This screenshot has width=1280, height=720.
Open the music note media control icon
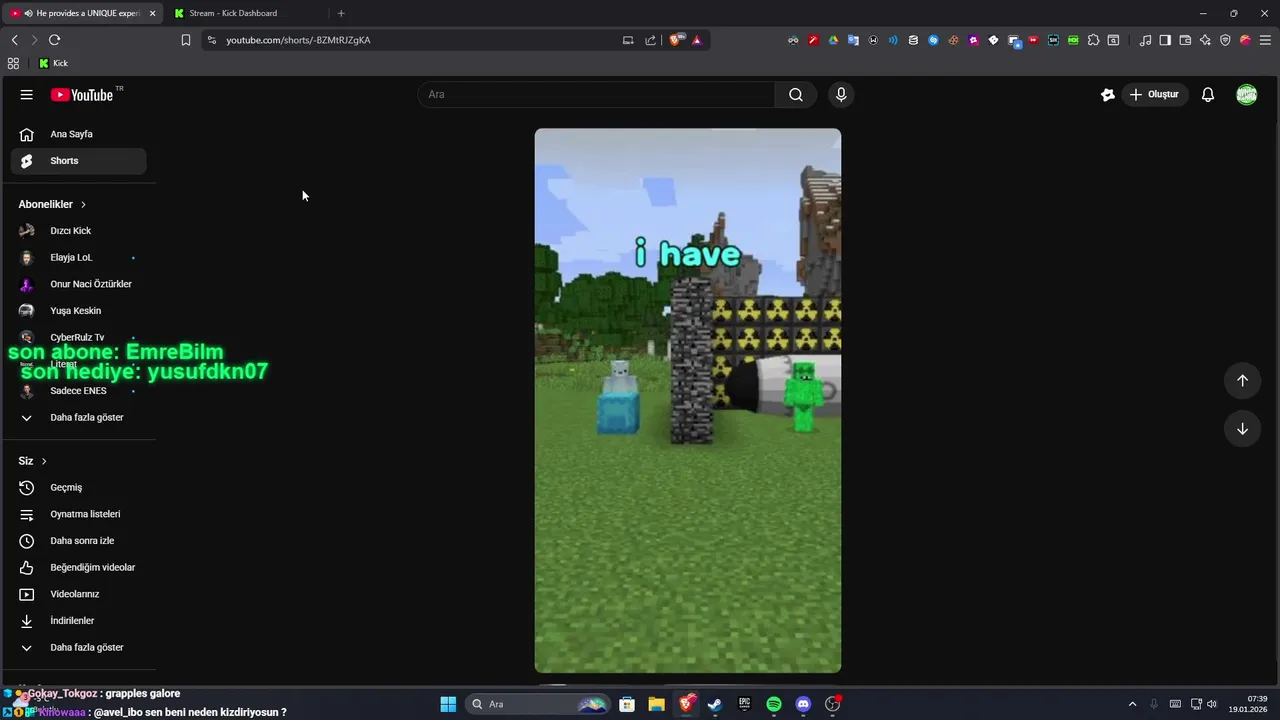click(1145, 40)
